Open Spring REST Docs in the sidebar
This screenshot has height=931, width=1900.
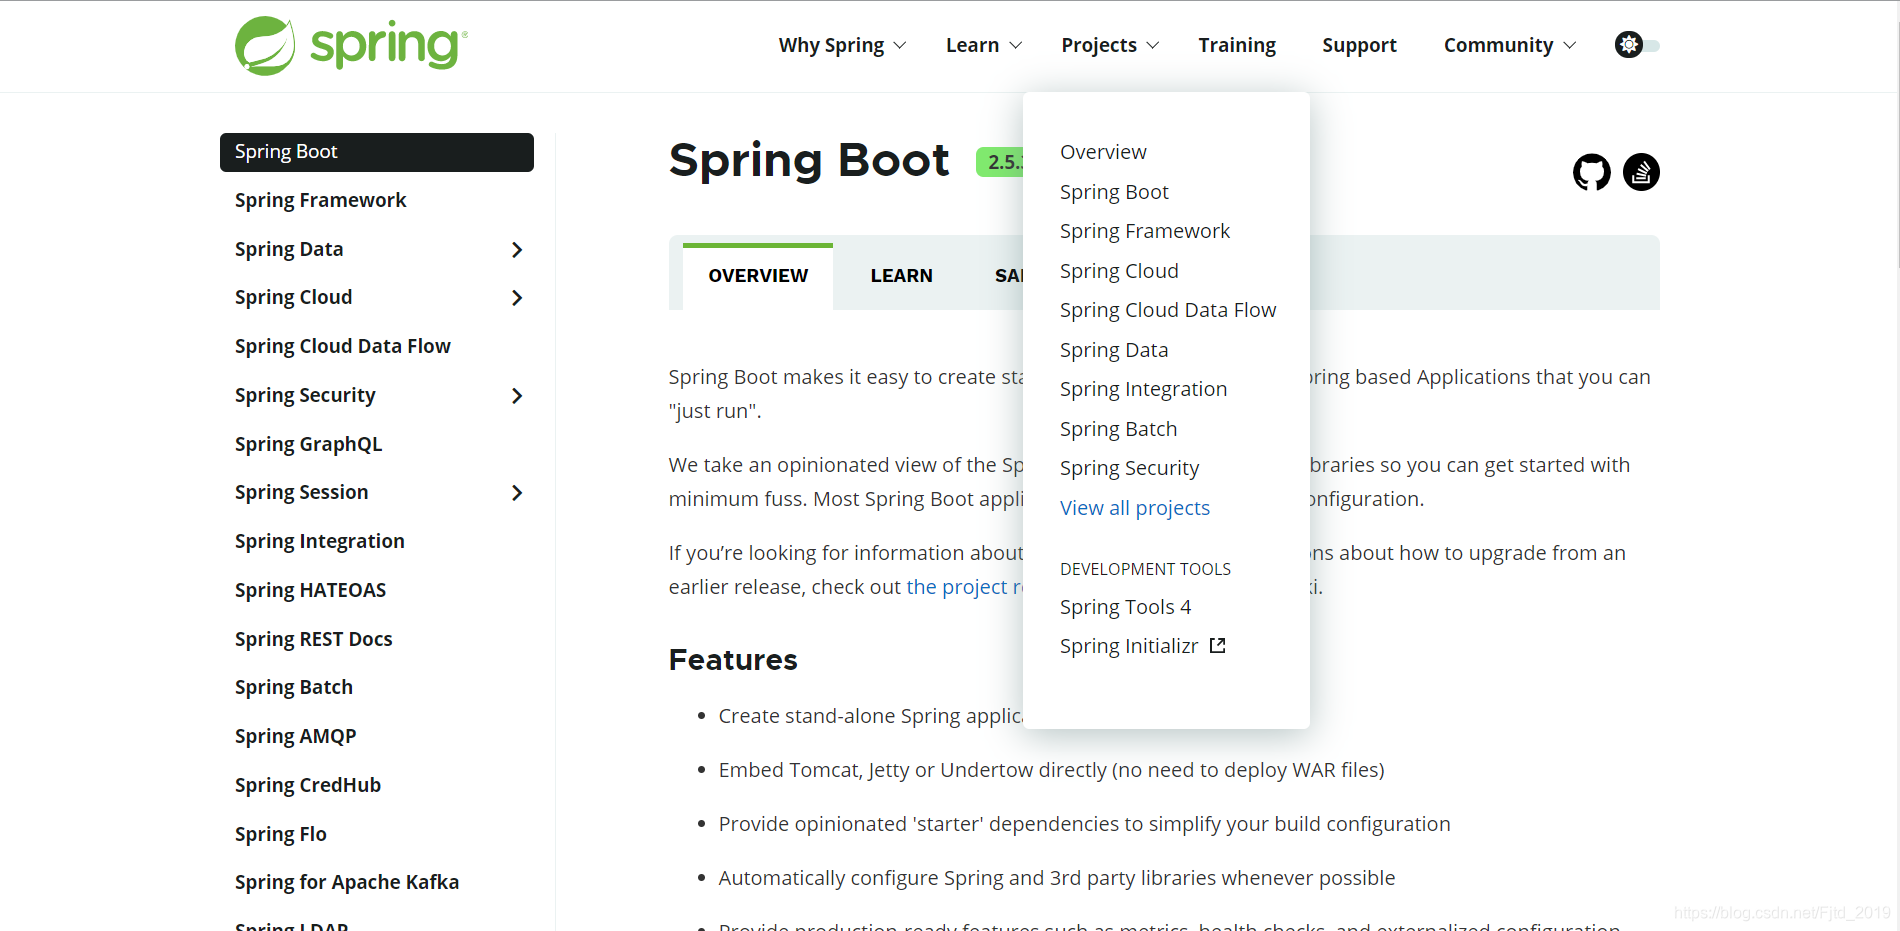(313, 639)
